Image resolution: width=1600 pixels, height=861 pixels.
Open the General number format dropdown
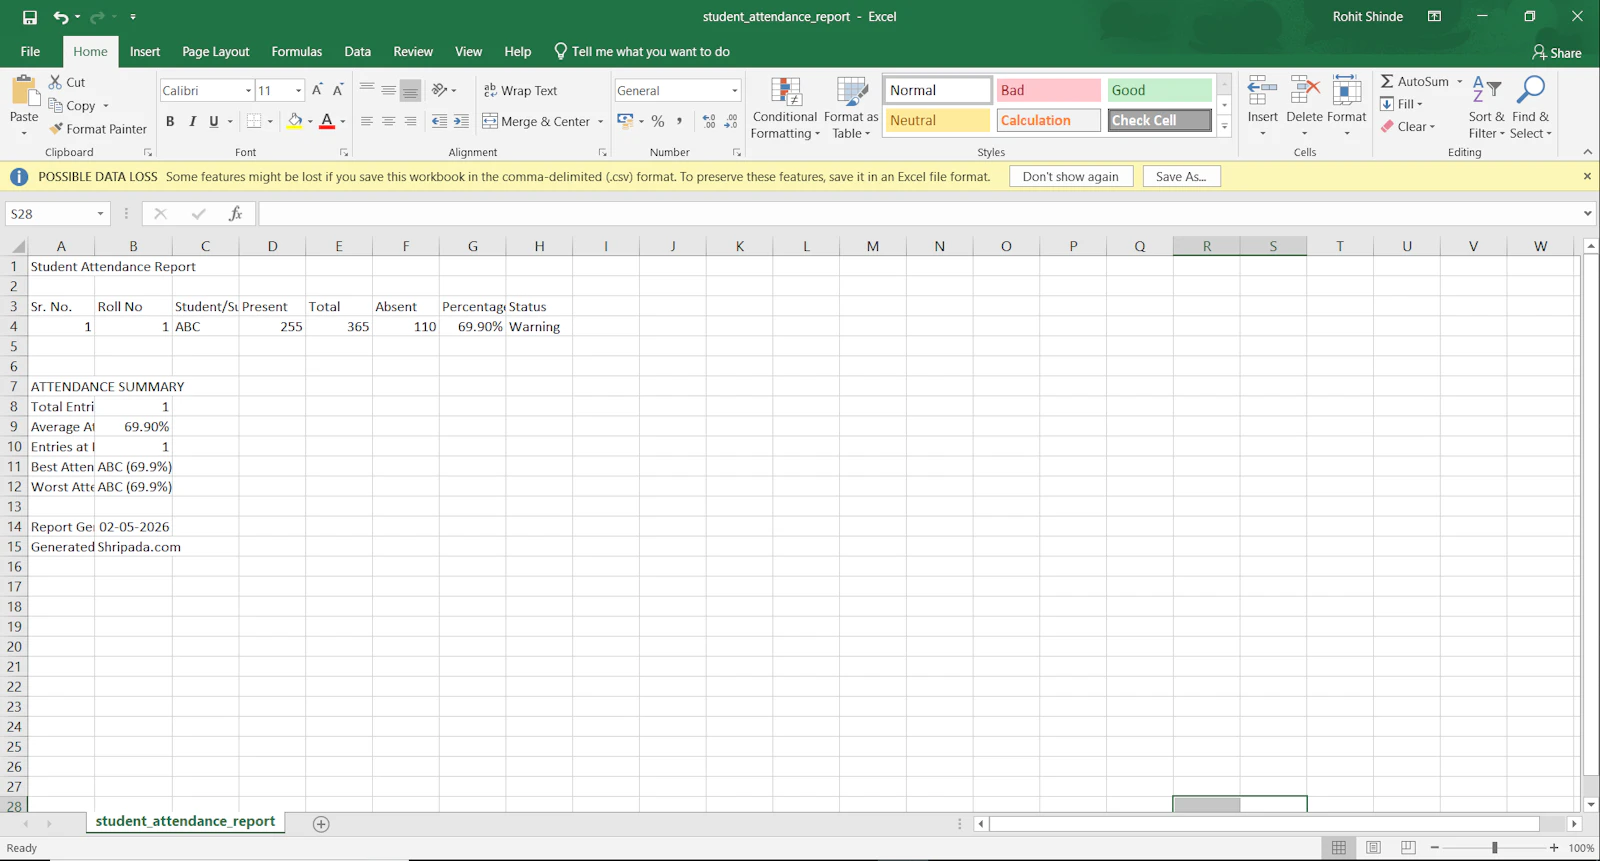click(735, 91)
